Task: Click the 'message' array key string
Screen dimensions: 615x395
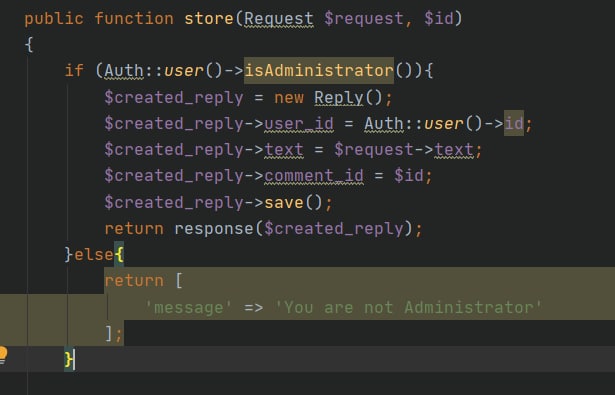Action: click(x=188, y=307)
